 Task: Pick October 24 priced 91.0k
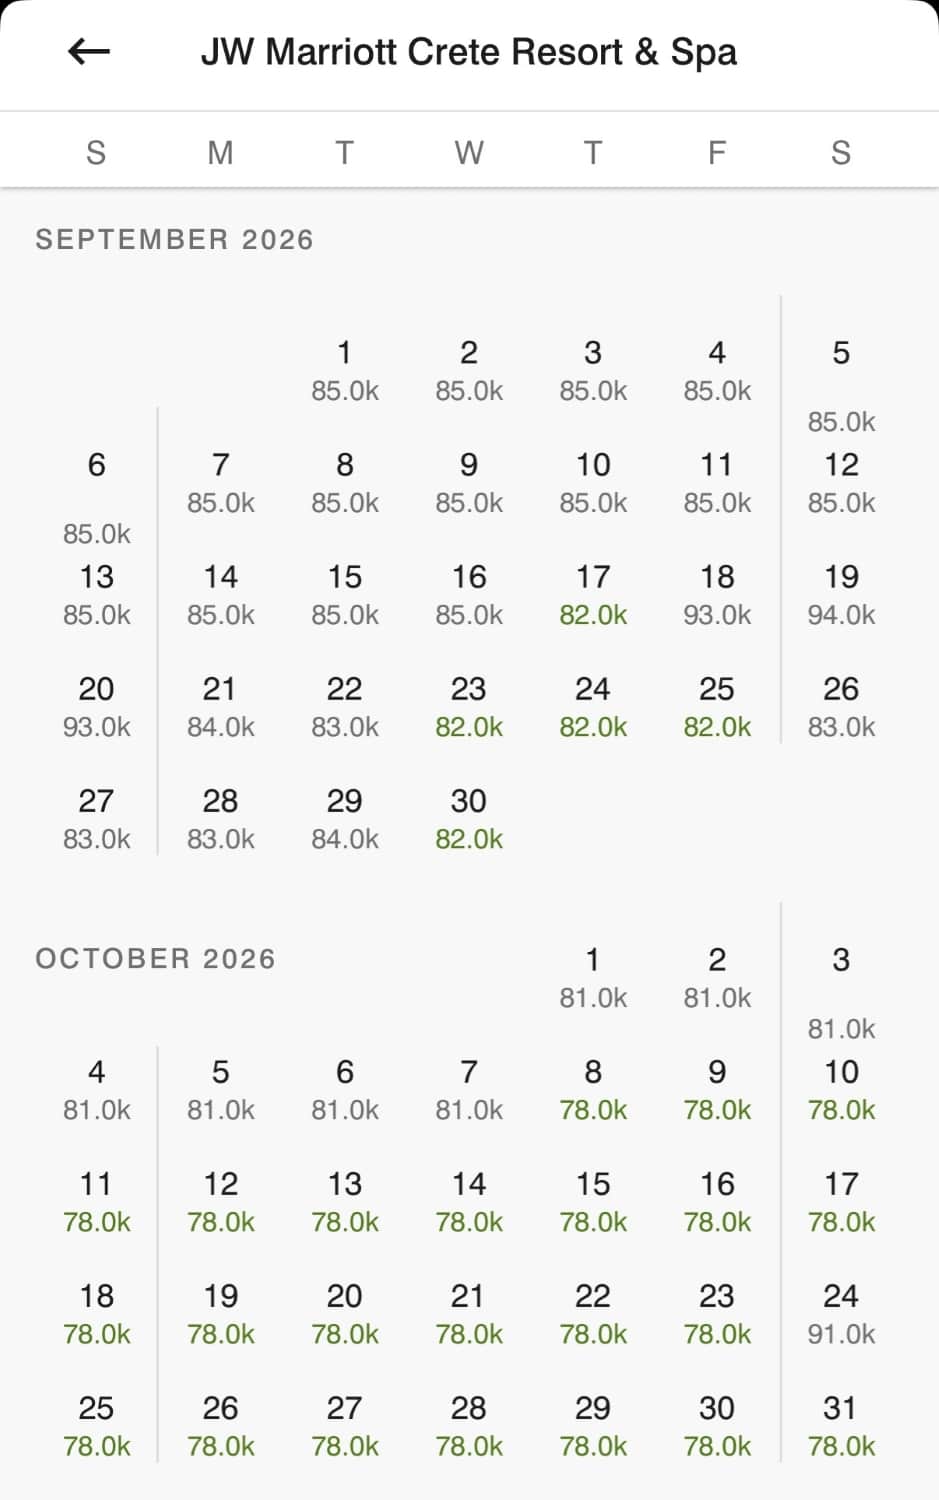coord(841,1314)
